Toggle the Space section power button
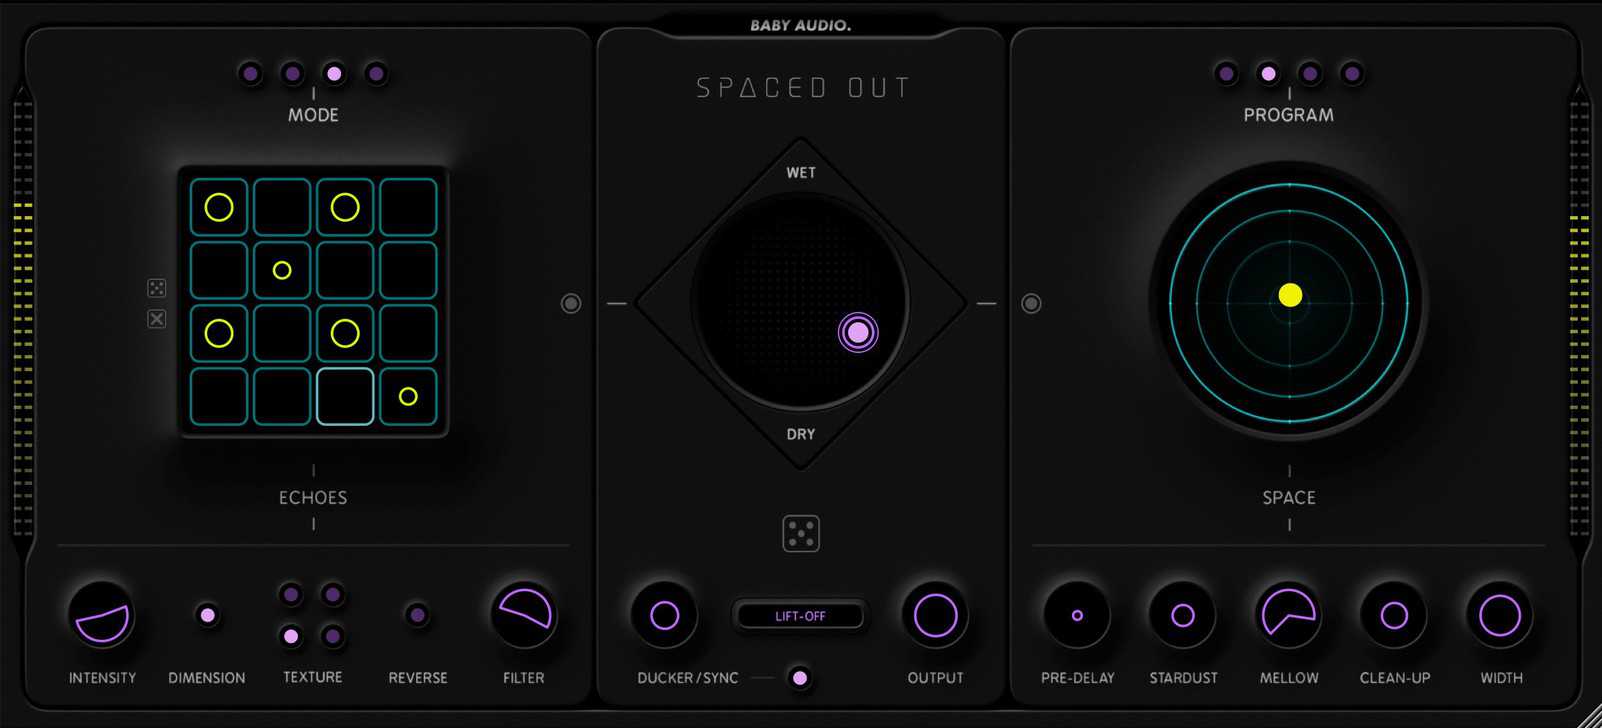The image size is (1602, 728). tap(1031, 303)
